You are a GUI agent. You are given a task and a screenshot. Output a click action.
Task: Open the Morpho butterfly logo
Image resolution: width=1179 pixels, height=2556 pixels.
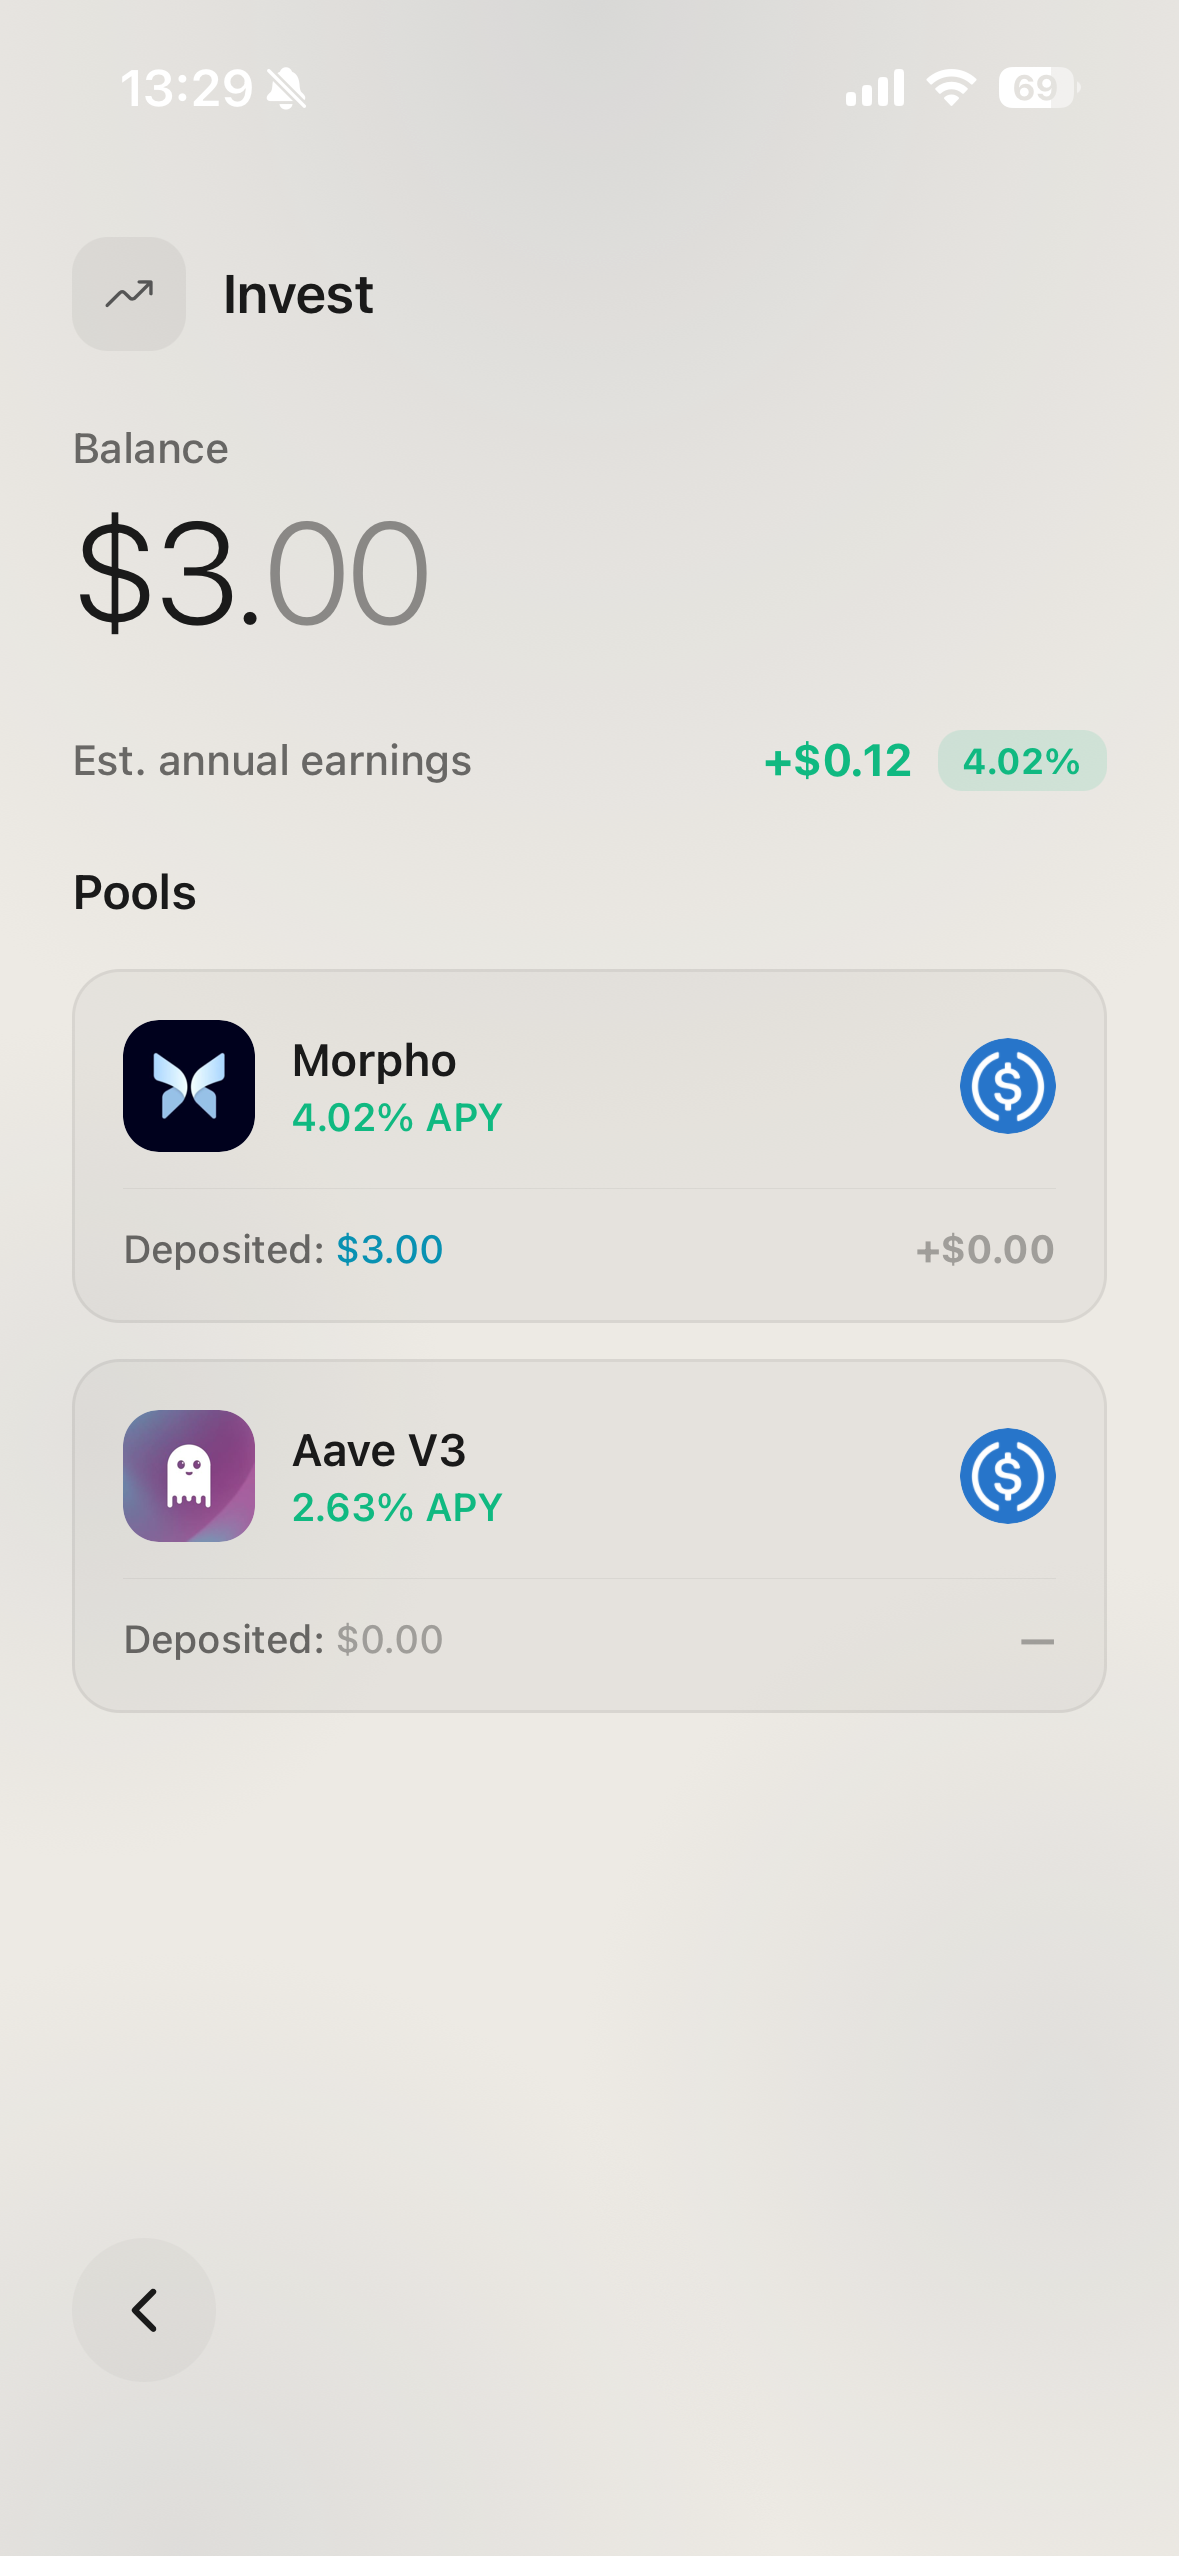tap(189, 1086)
